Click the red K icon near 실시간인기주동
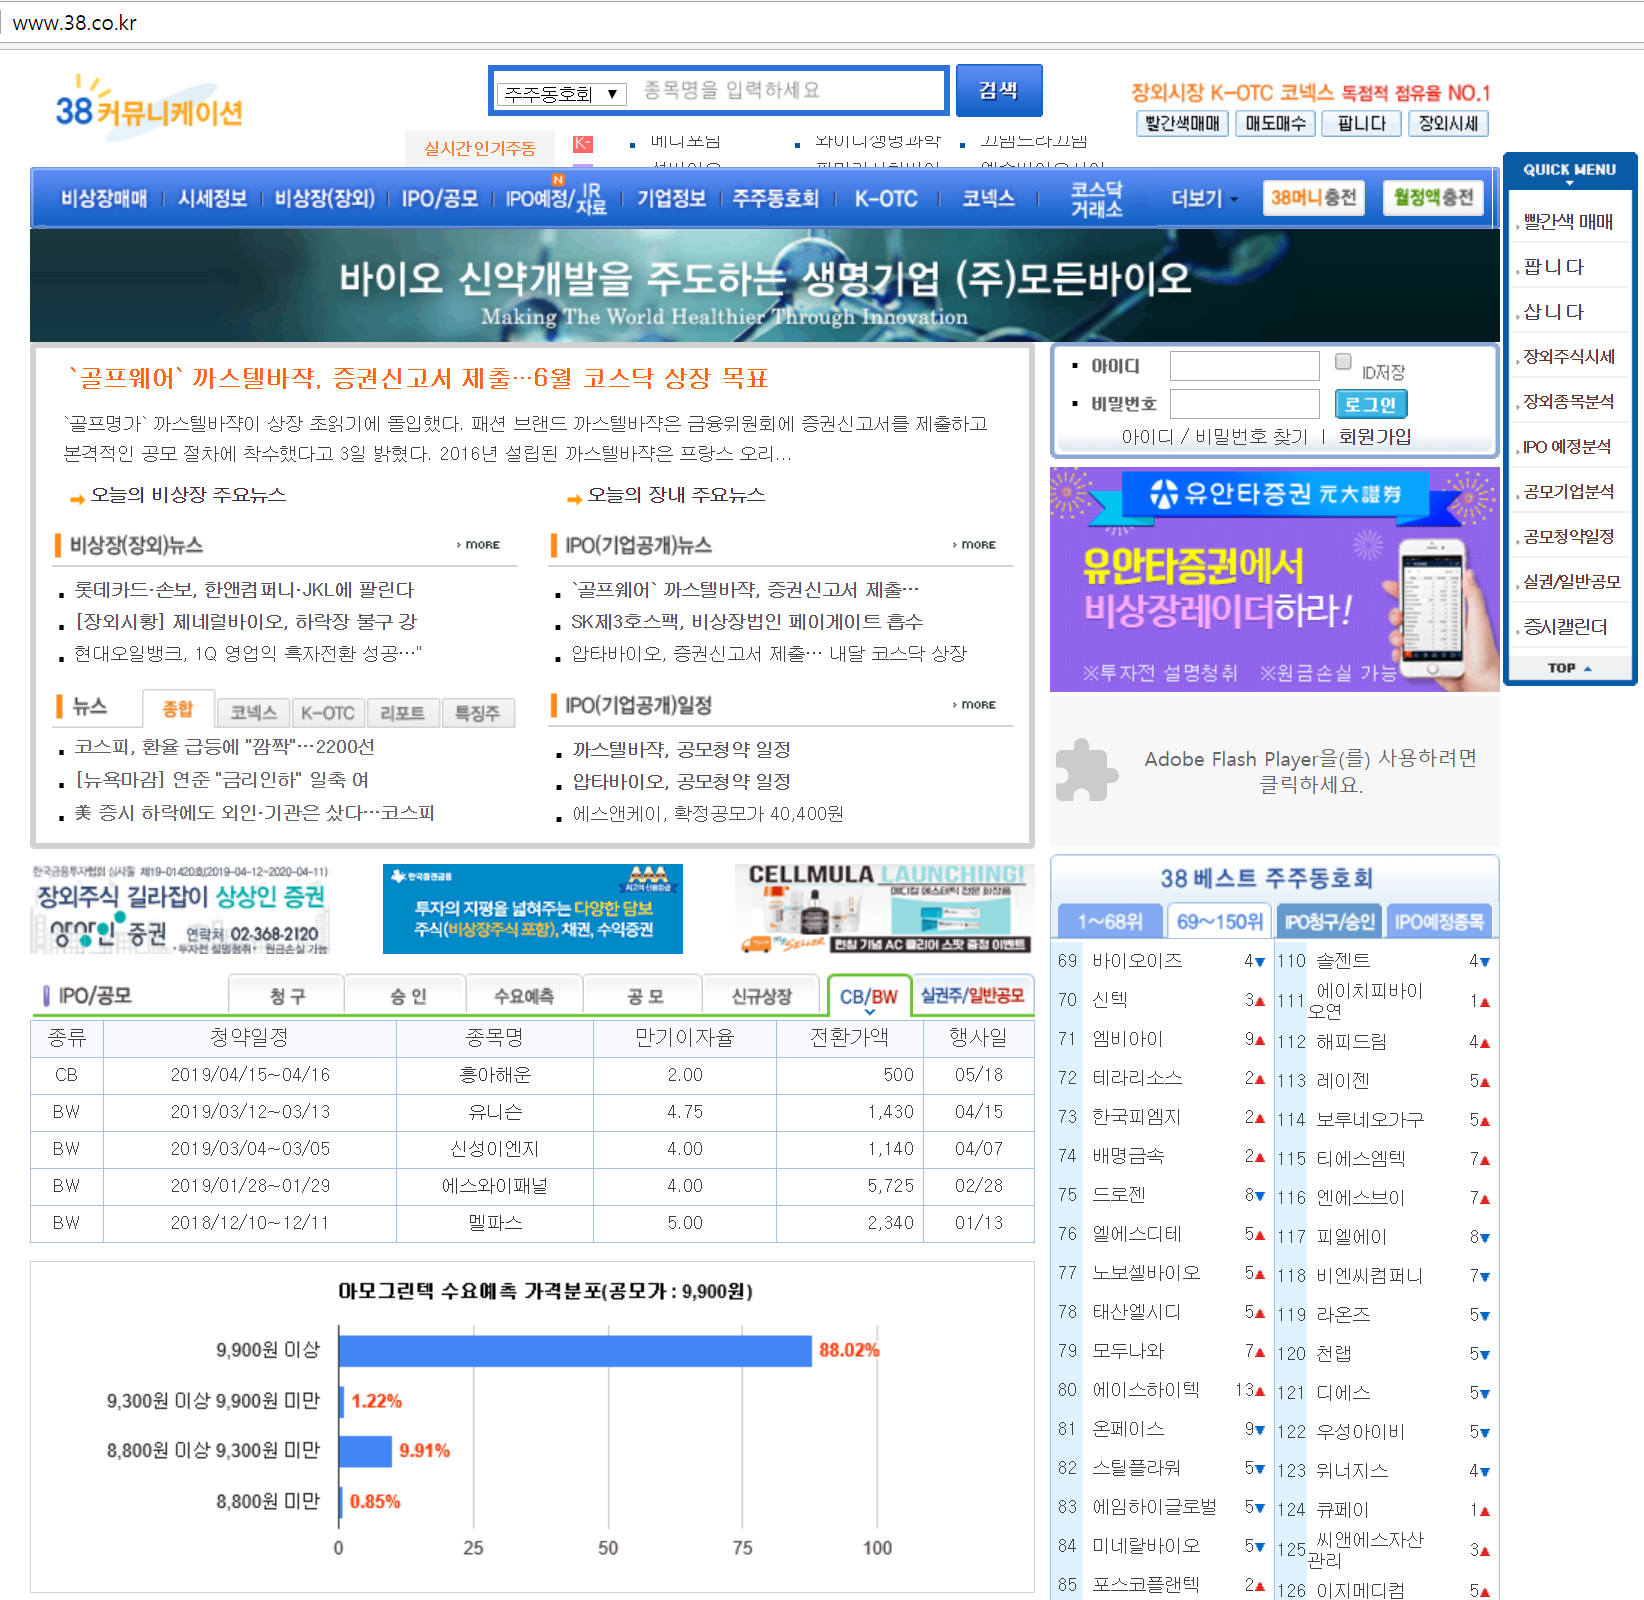Screen dimensions: 1644x1600 point(582,144)
